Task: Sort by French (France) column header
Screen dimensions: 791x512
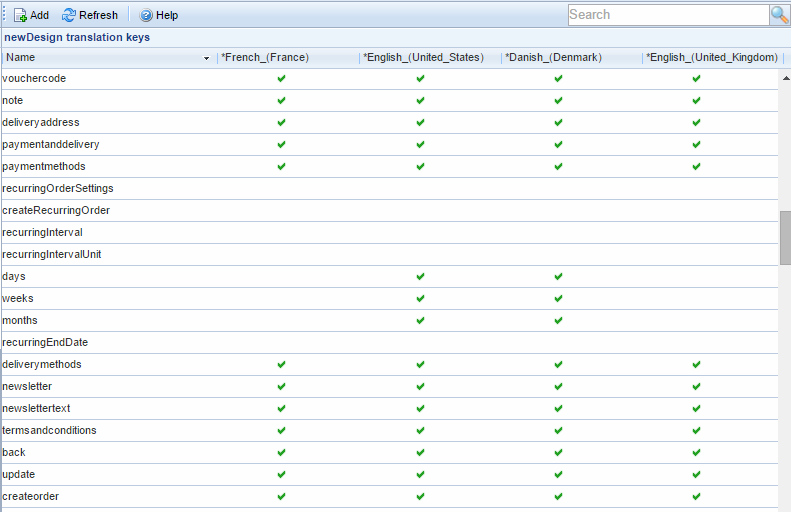Action: 265,58
